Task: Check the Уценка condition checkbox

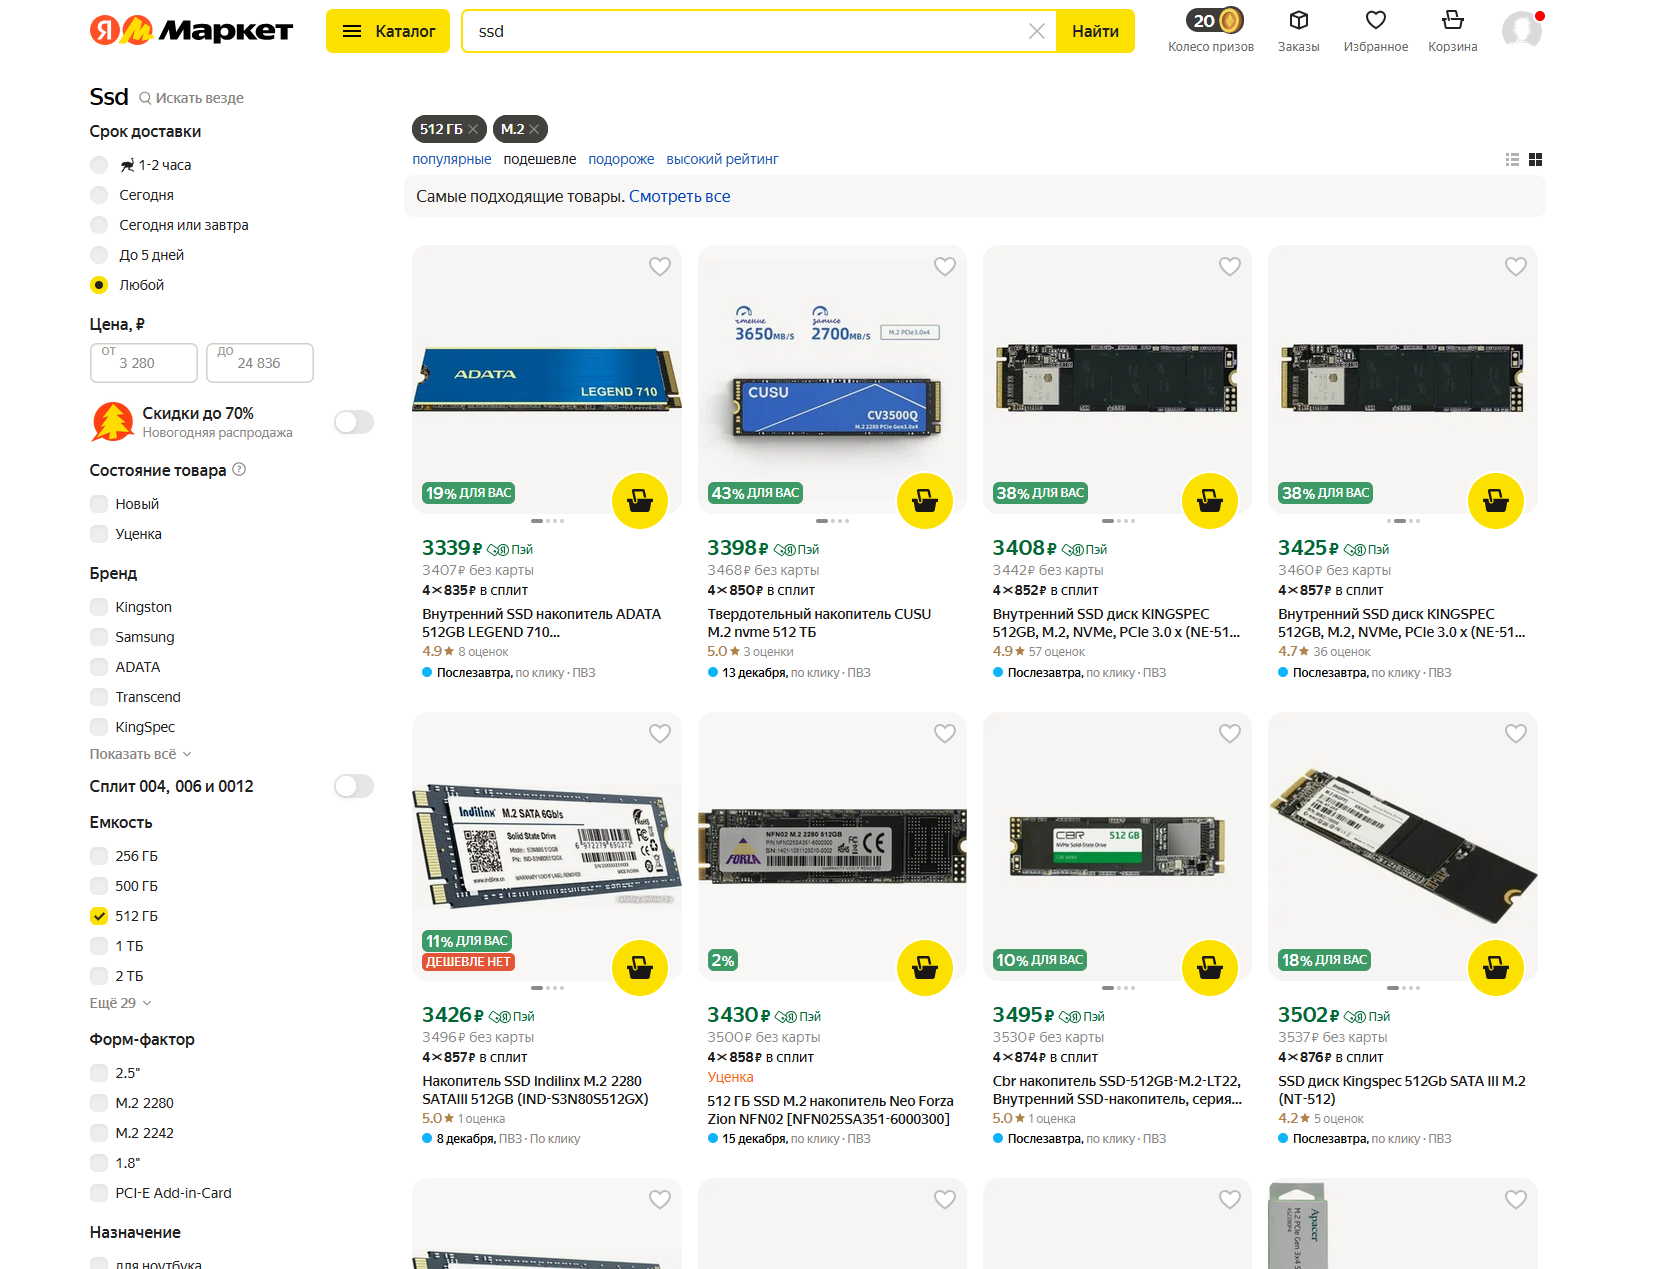Action: tap(99, 534)
